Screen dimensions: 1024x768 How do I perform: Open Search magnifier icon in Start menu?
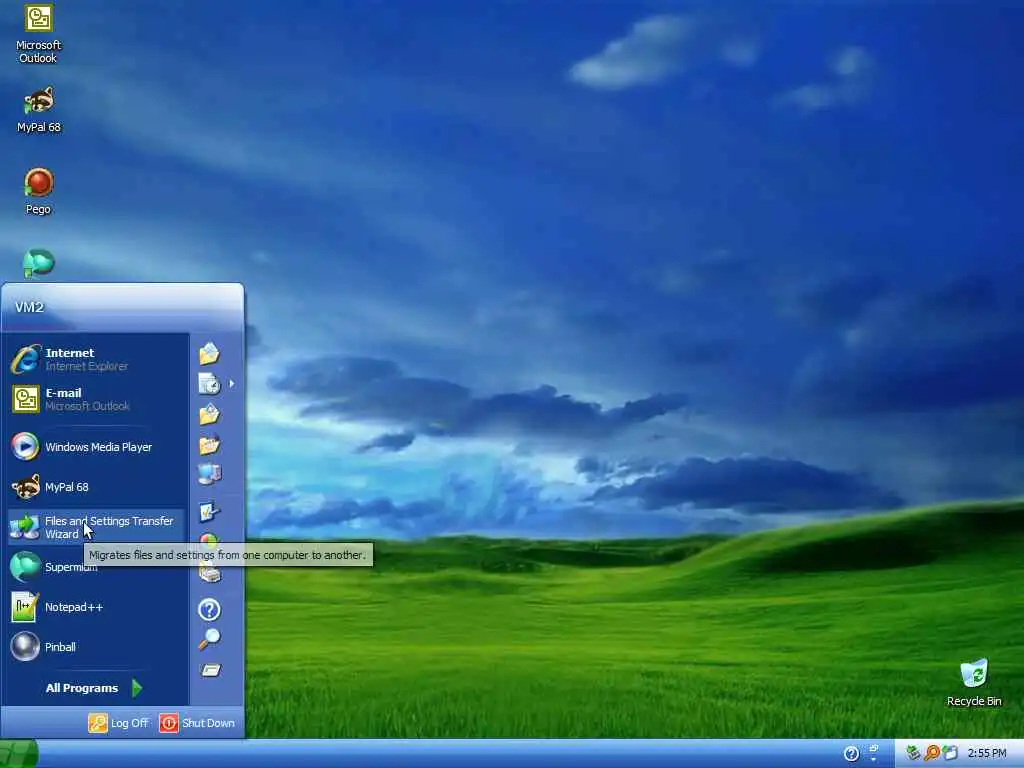pyautogui.click(x=209, y=639)
